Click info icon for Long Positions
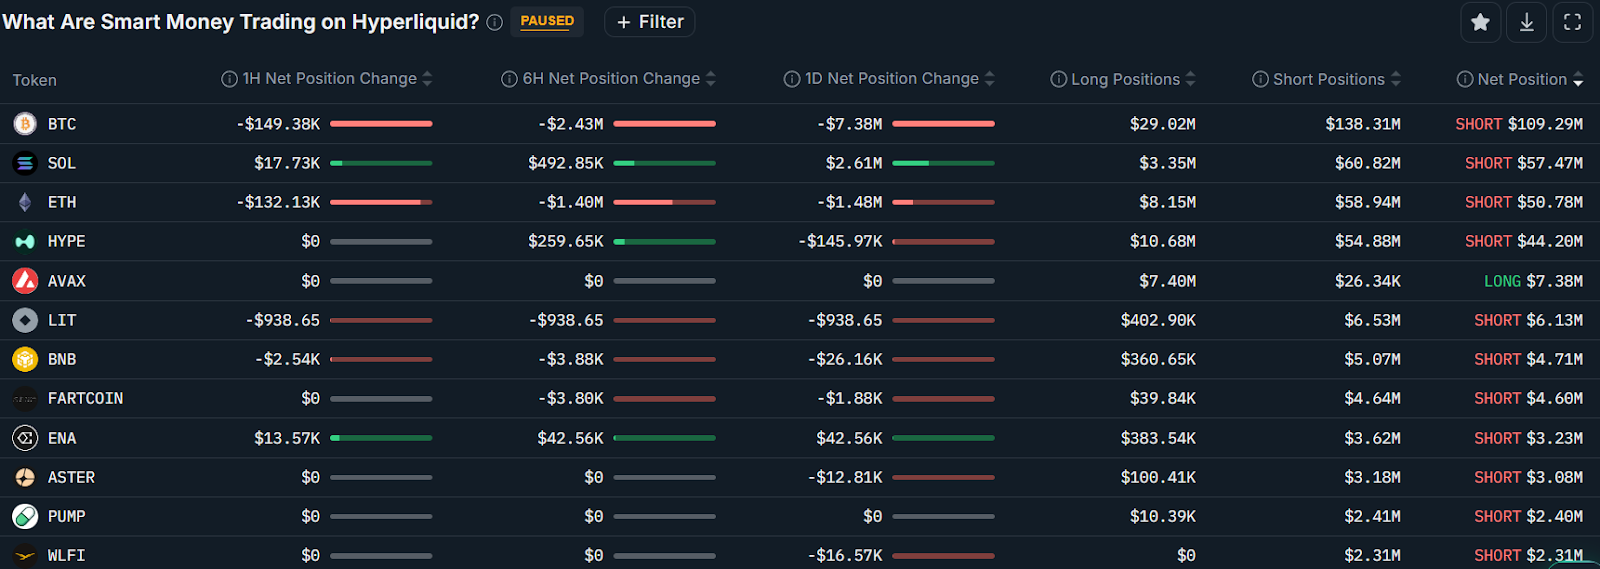The image size is (1600, 569). coord(1058,79)
